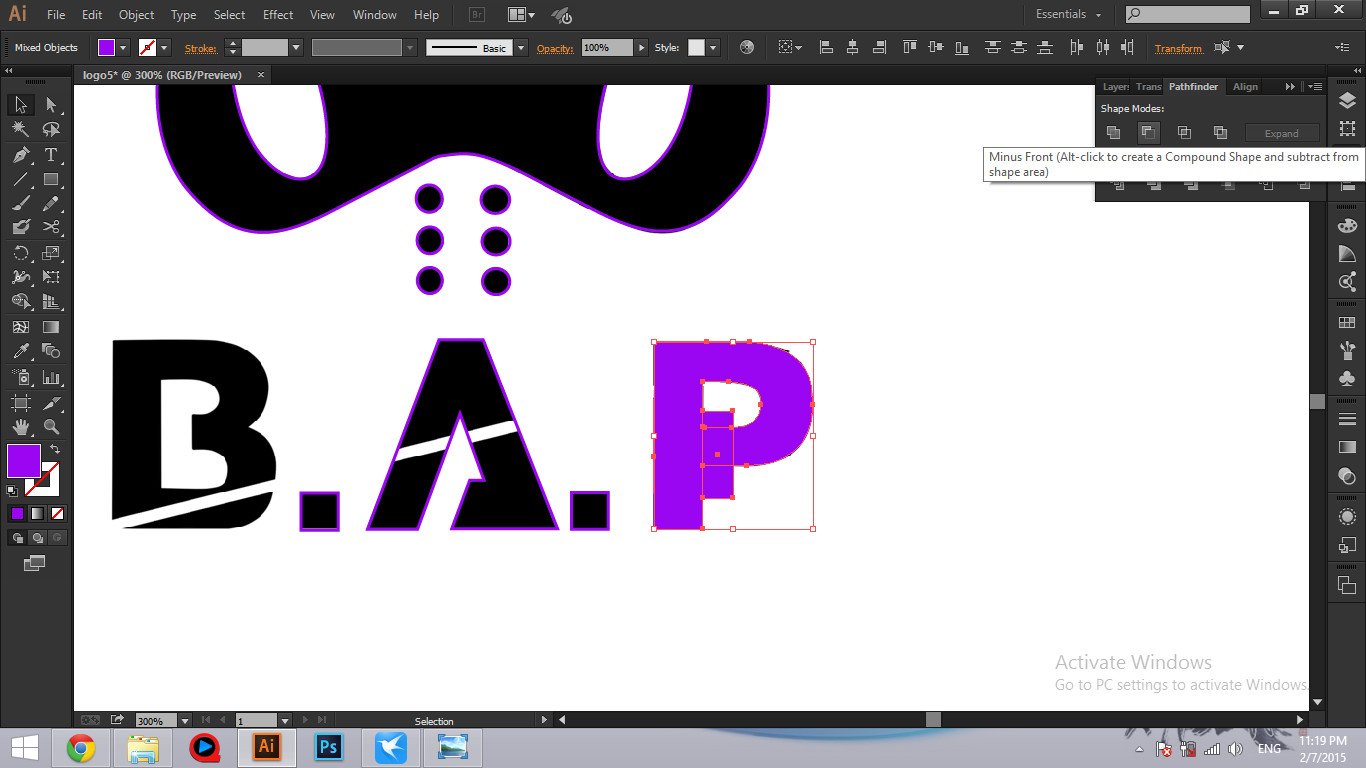The height and width of the screenshot is (768, 1366).
Task: Enable Draw Normal mode
Action: pyautogui.click(x=17, y=537)
